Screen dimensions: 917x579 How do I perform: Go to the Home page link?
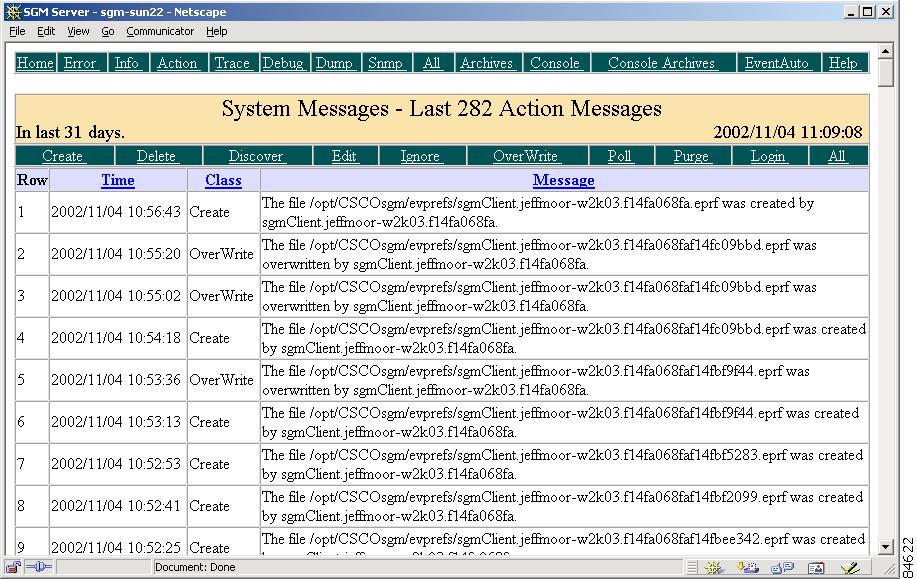tap(35, 63)
